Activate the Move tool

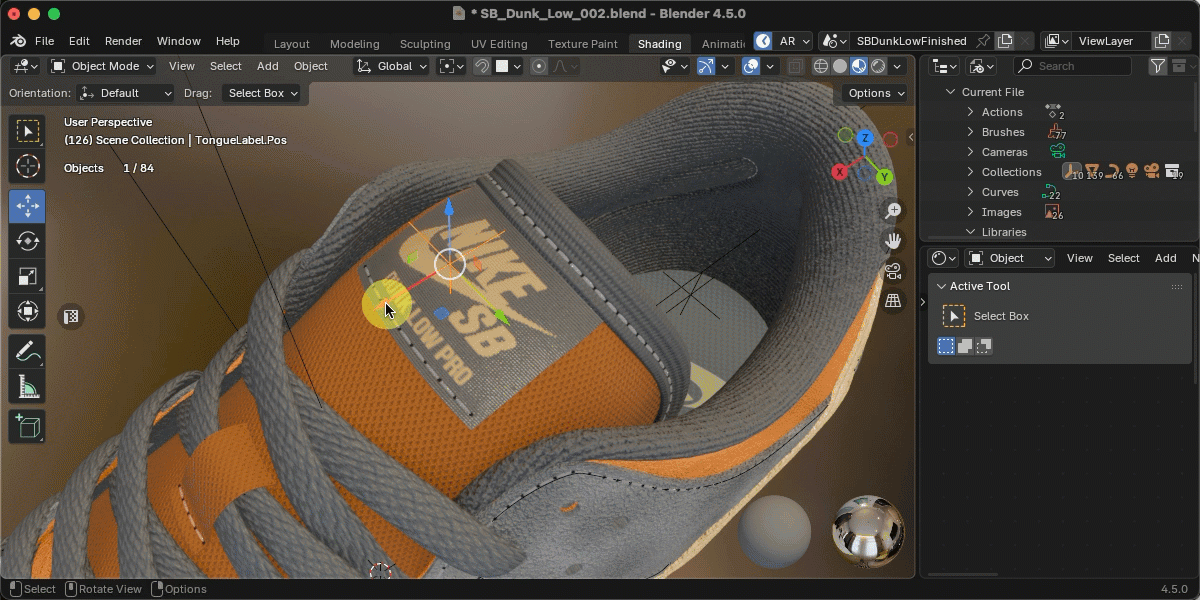(x=27, y=207)
